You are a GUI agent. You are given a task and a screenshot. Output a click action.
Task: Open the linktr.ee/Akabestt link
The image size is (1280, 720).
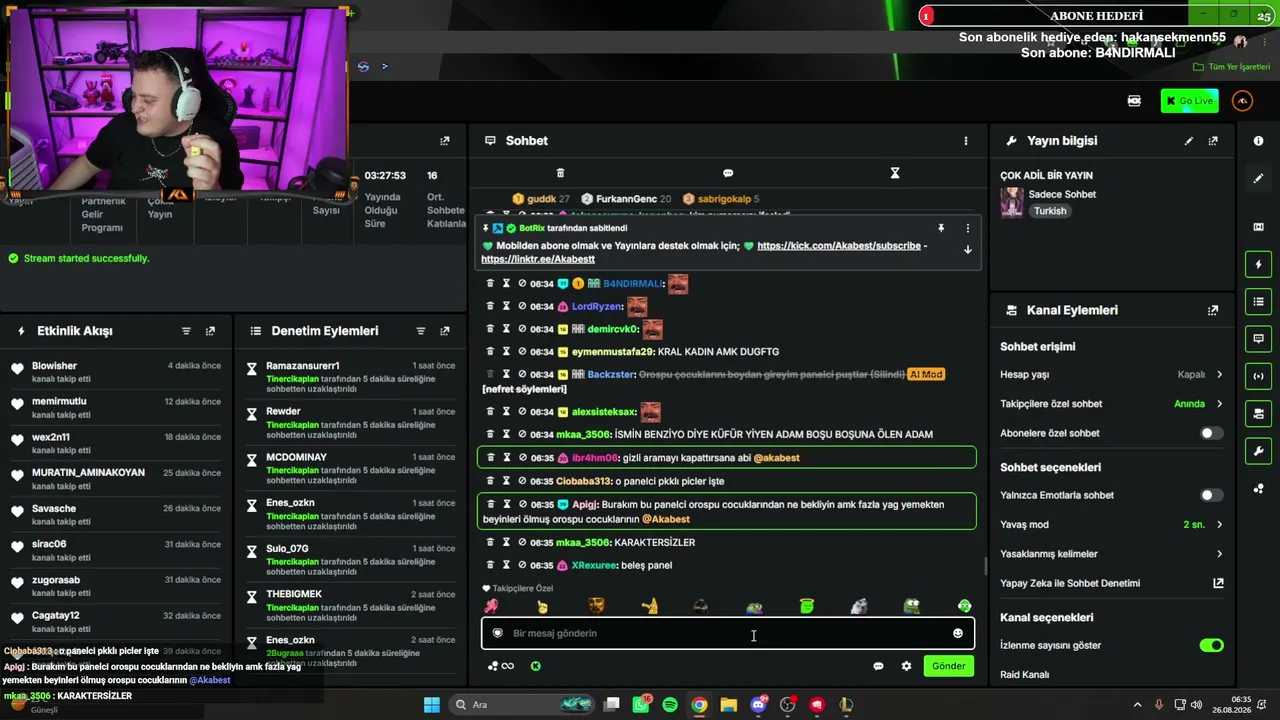(538, 259)
